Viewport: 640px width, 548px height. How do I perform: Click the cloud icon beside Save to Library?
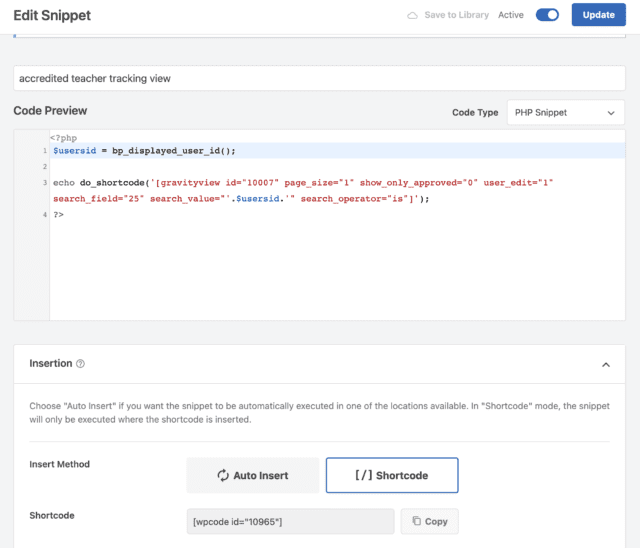click(x=412, y=16)
